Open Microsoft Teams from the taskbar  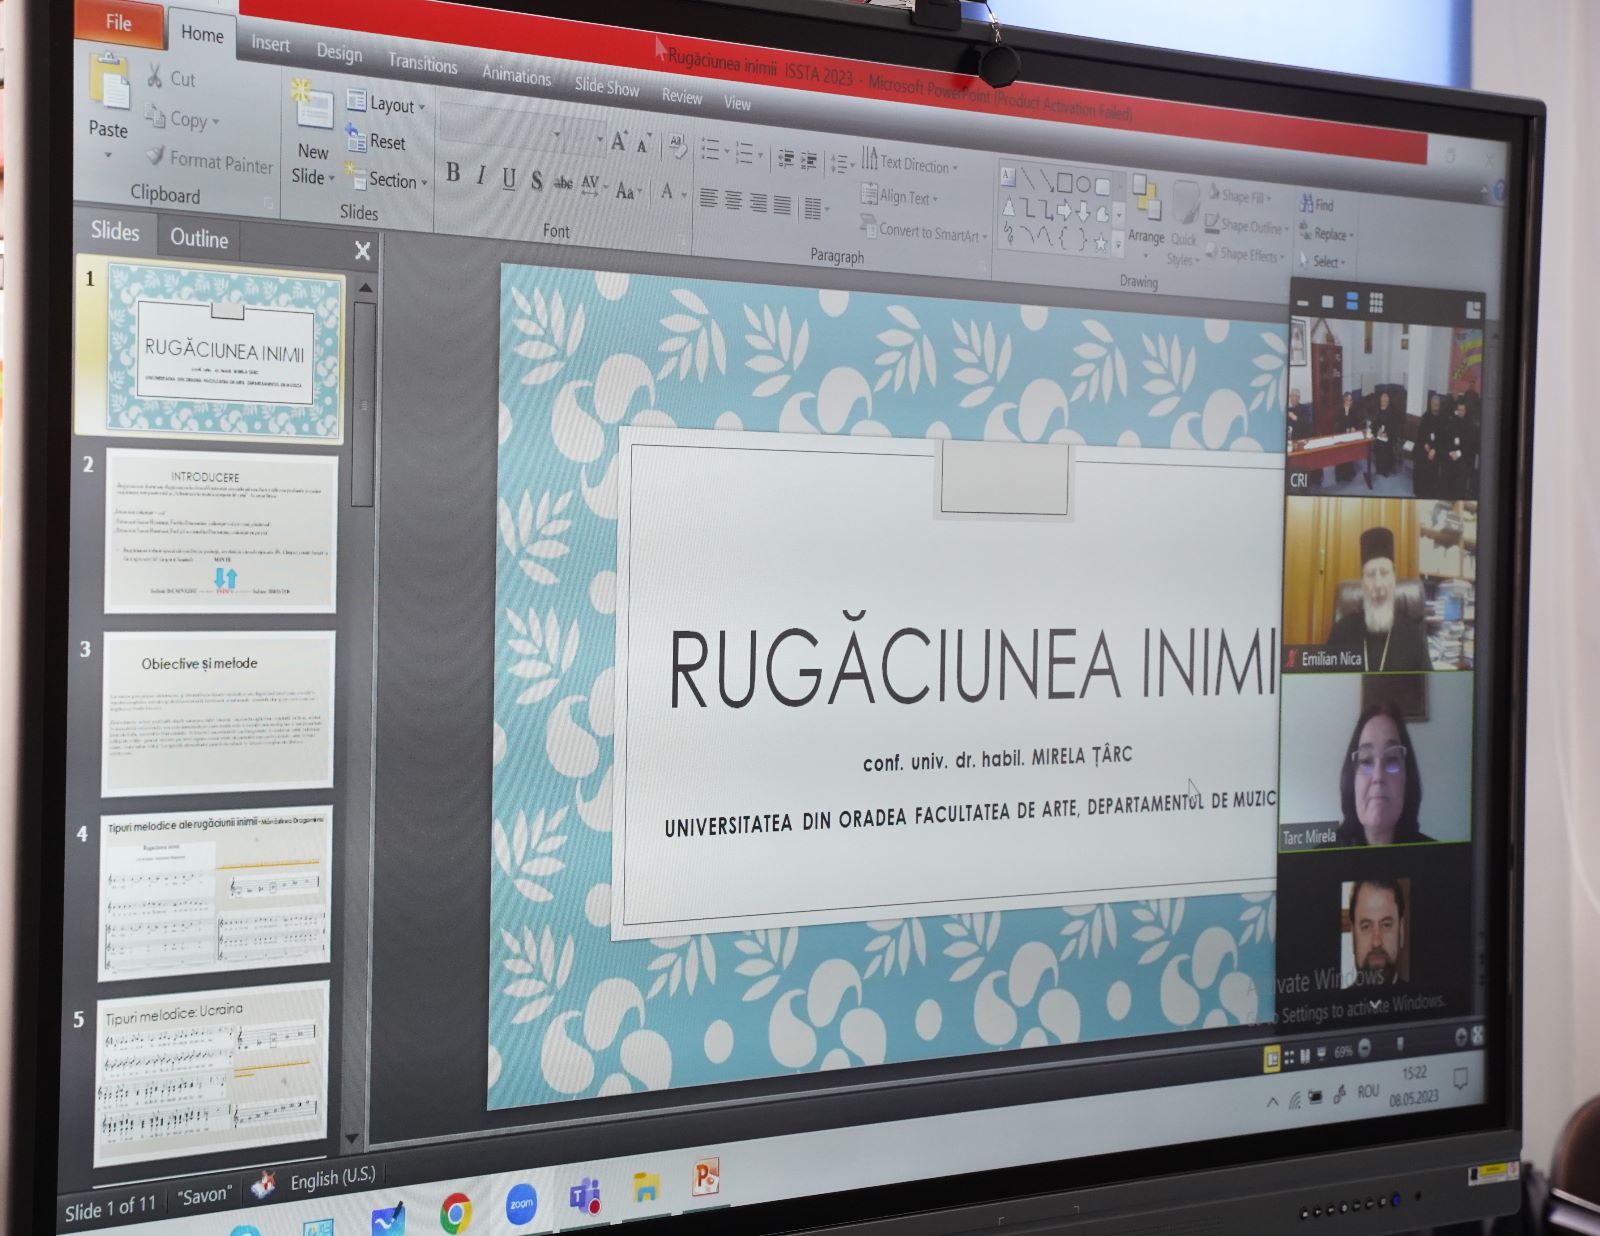(585, 1195)
